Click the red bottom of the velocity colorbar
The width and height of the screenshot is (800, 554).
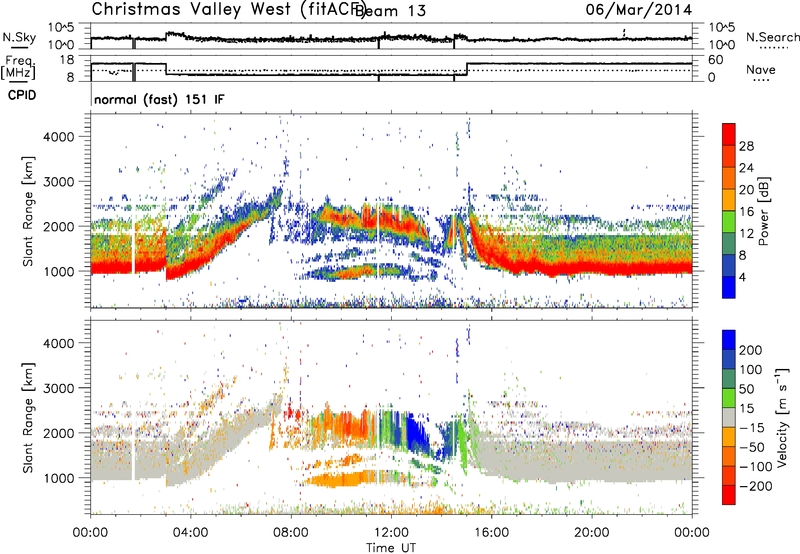729,495
